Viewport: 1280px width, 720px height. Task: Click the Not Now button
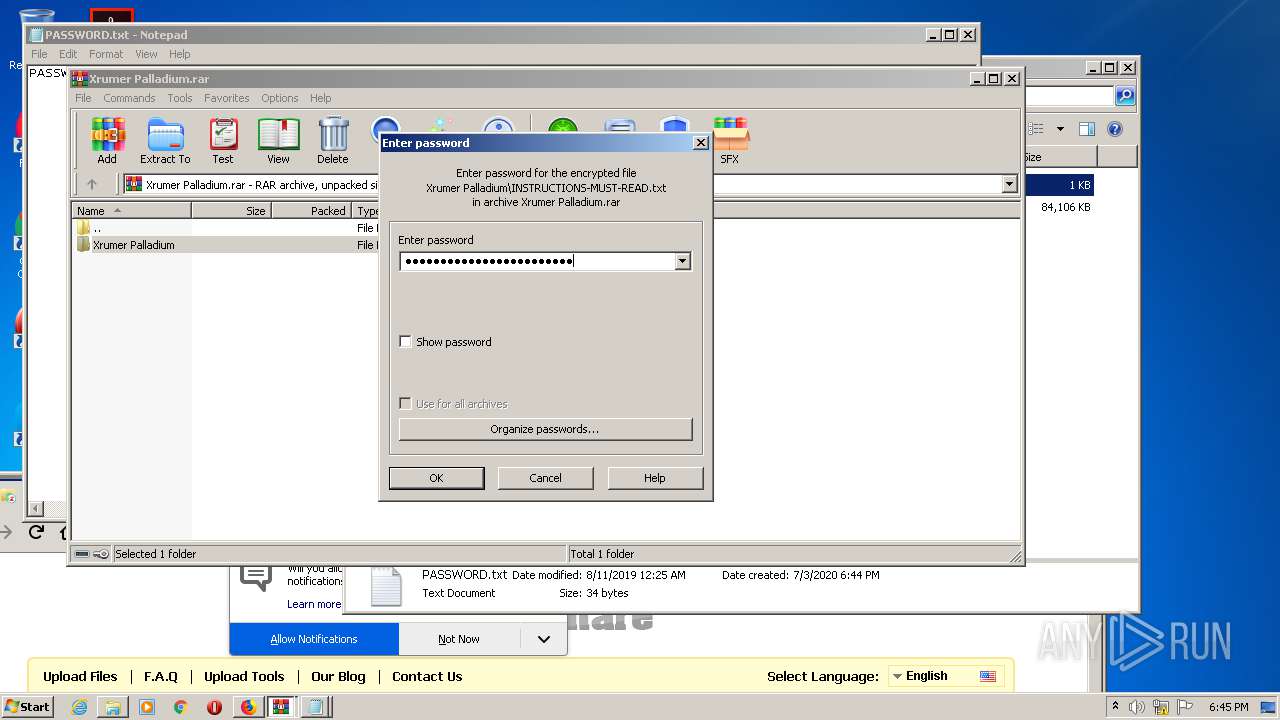point(459,639)
